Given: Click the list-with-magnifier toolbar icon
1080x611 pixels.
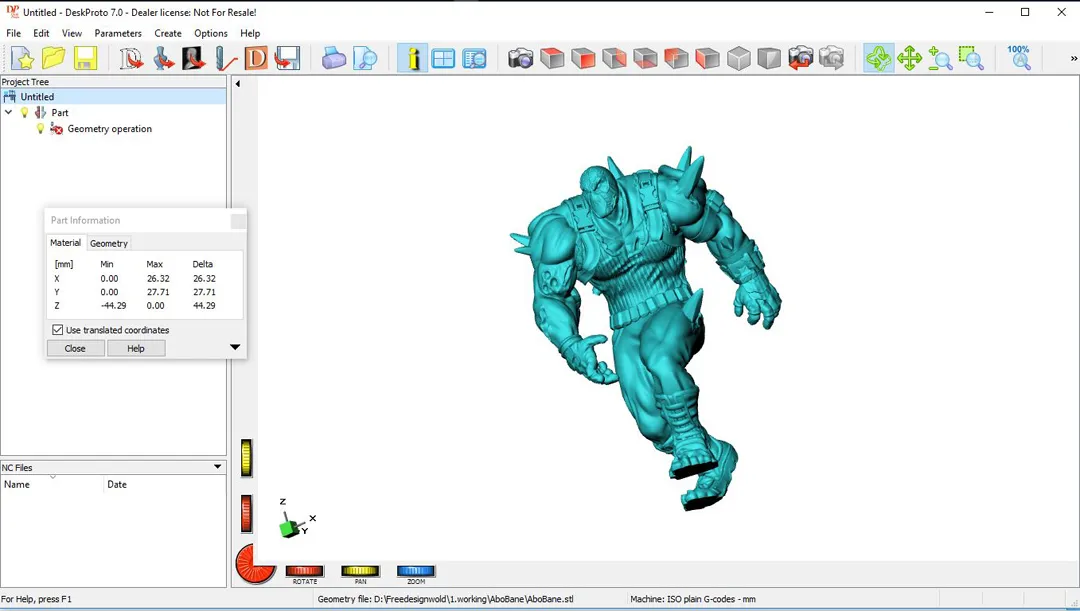Looking at the screenshot, I should coord(475,59).
